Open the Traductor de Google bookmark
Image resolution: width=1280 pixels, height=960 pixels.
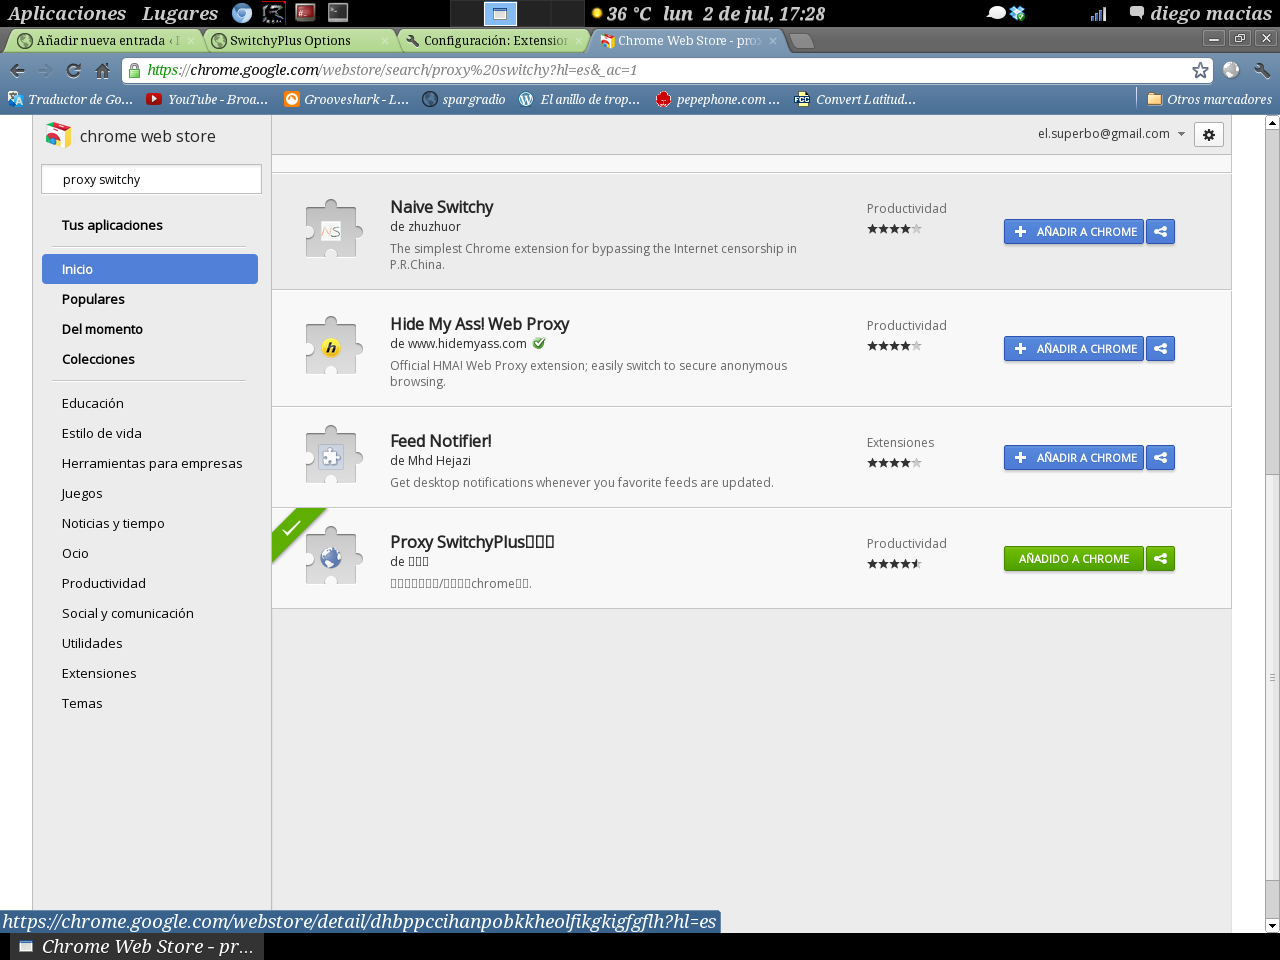(70, 99)
